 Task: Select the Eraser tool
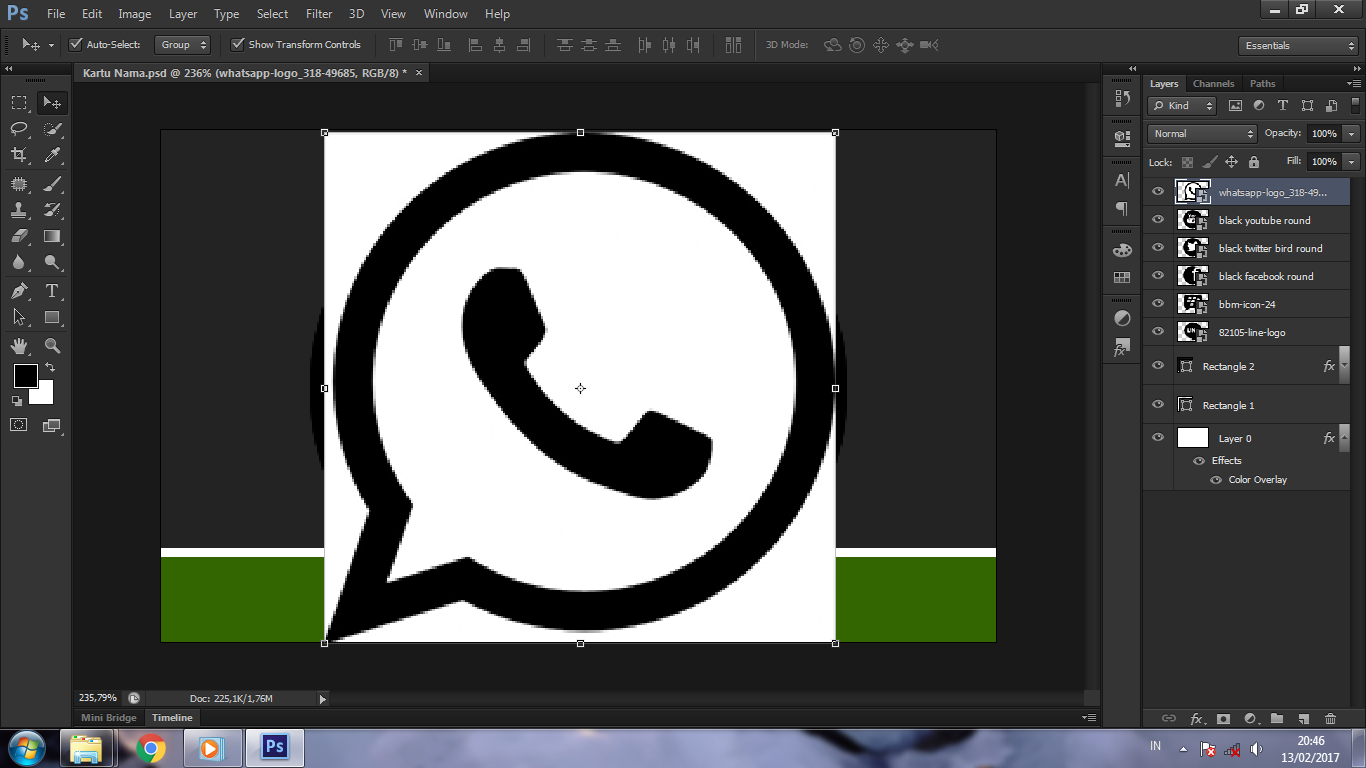pyautogui.click(x=19, y=237)
